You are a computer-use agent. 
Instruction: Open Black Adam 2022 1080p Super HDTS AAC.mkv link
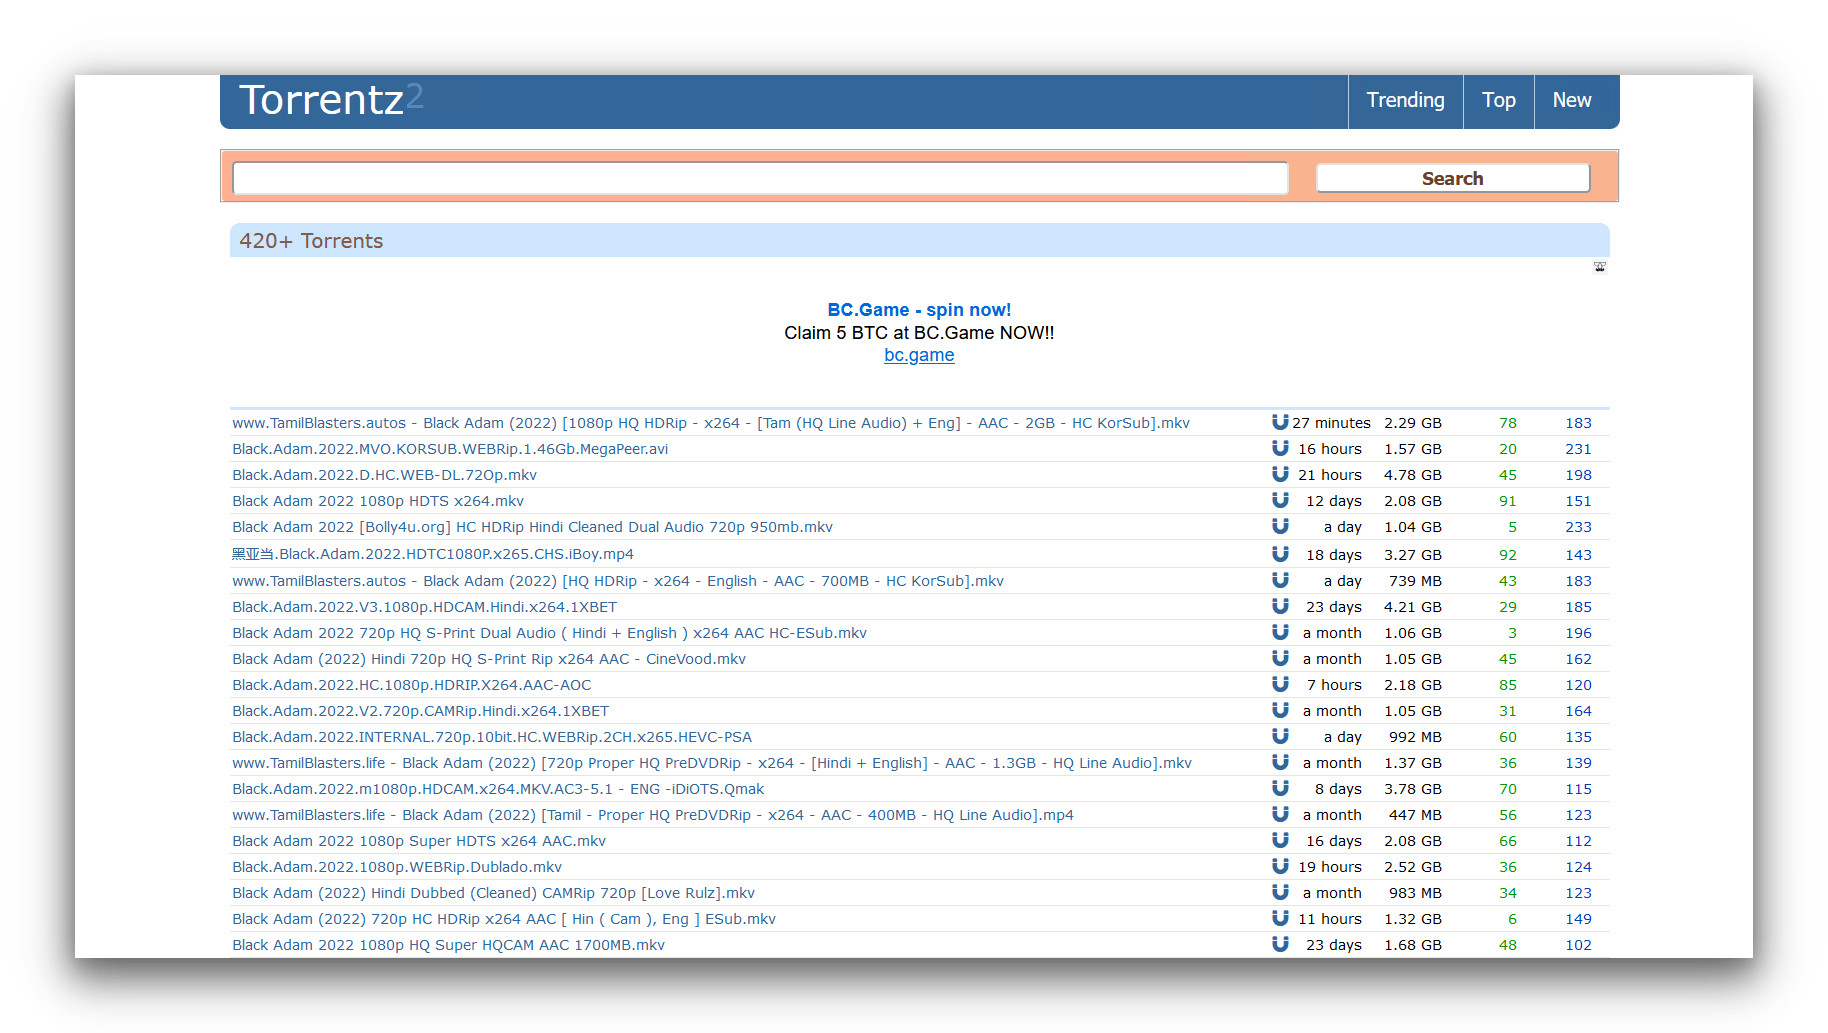[419, 841]
